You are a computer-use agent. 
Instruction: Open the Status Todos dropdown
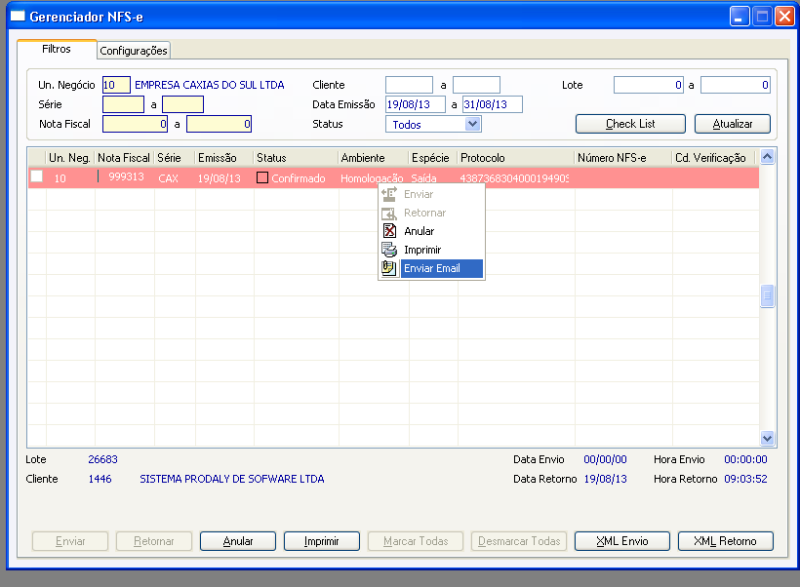coord(472,124)
